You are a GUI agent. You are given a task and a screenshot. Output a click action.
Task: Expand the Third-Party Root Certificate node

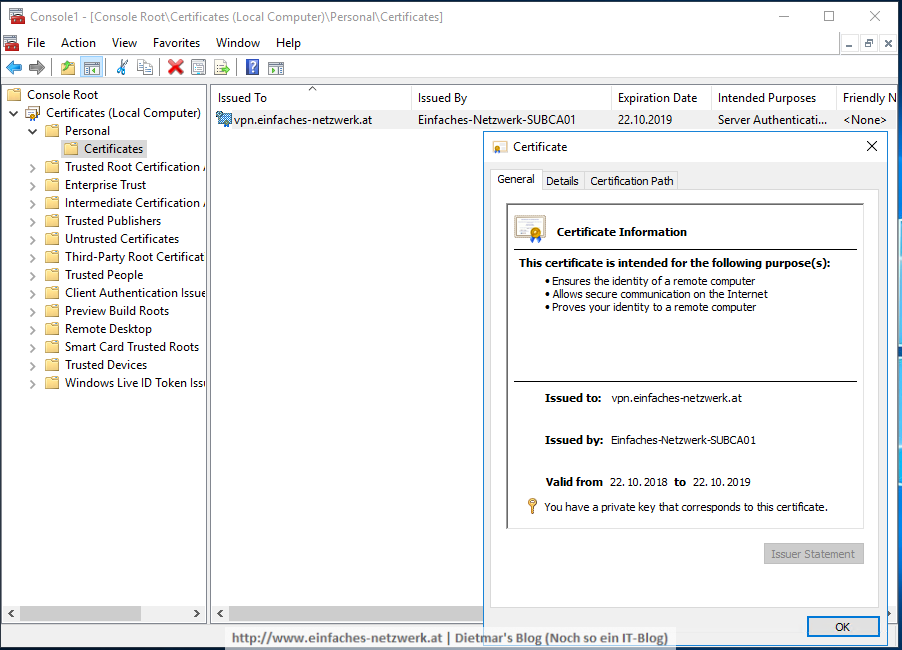[33, 258]
